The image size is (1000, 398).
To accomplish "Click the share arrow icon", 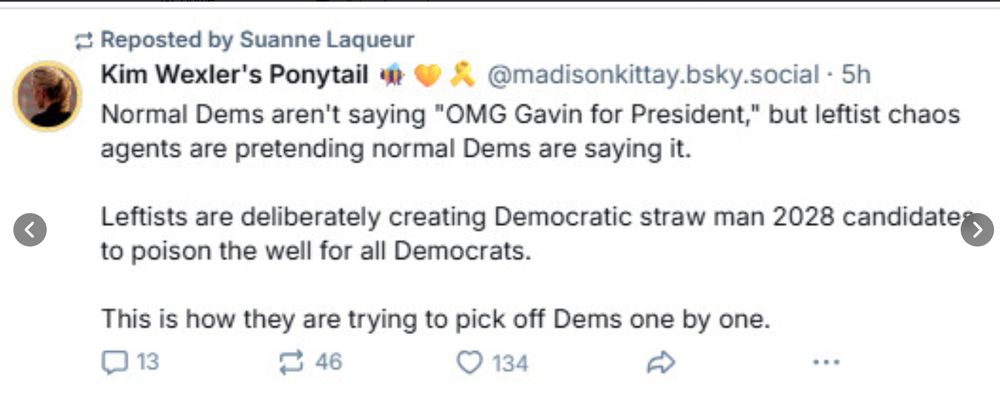I will [x=661, y=363].
